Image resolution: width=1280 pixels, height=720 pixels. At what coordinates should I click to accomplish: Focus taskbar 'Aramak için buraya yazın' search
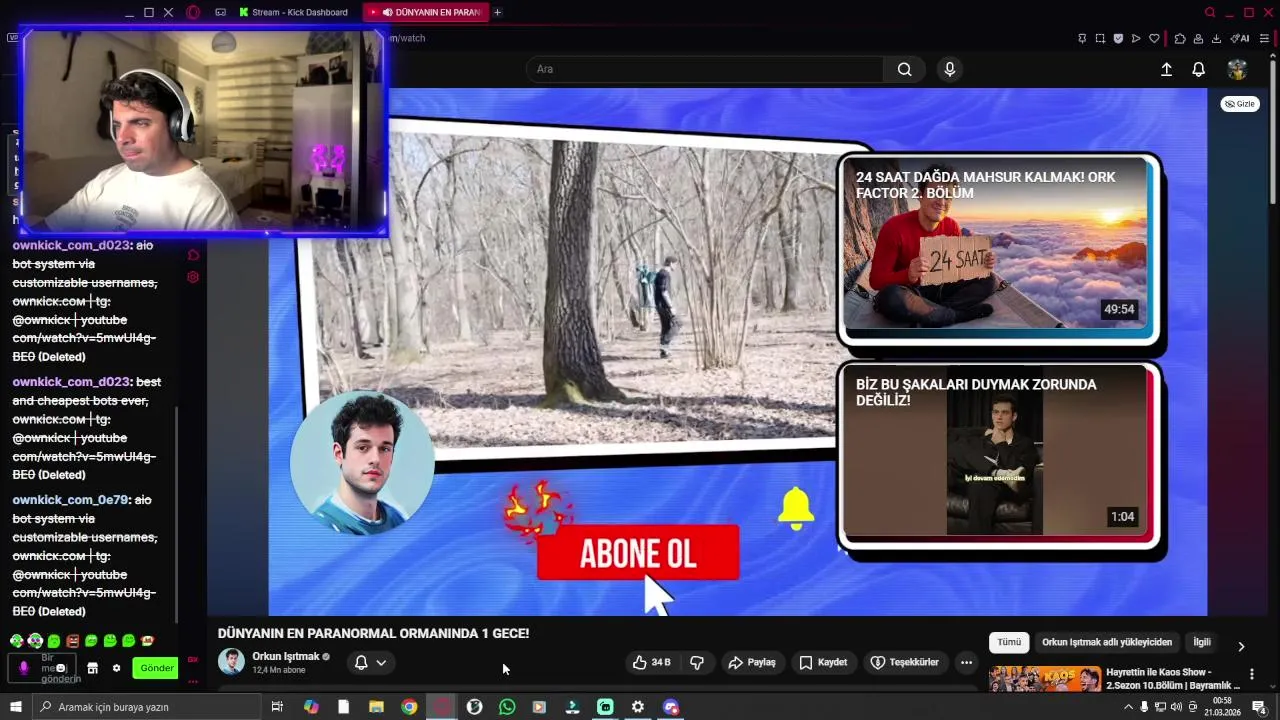(147, 707)
